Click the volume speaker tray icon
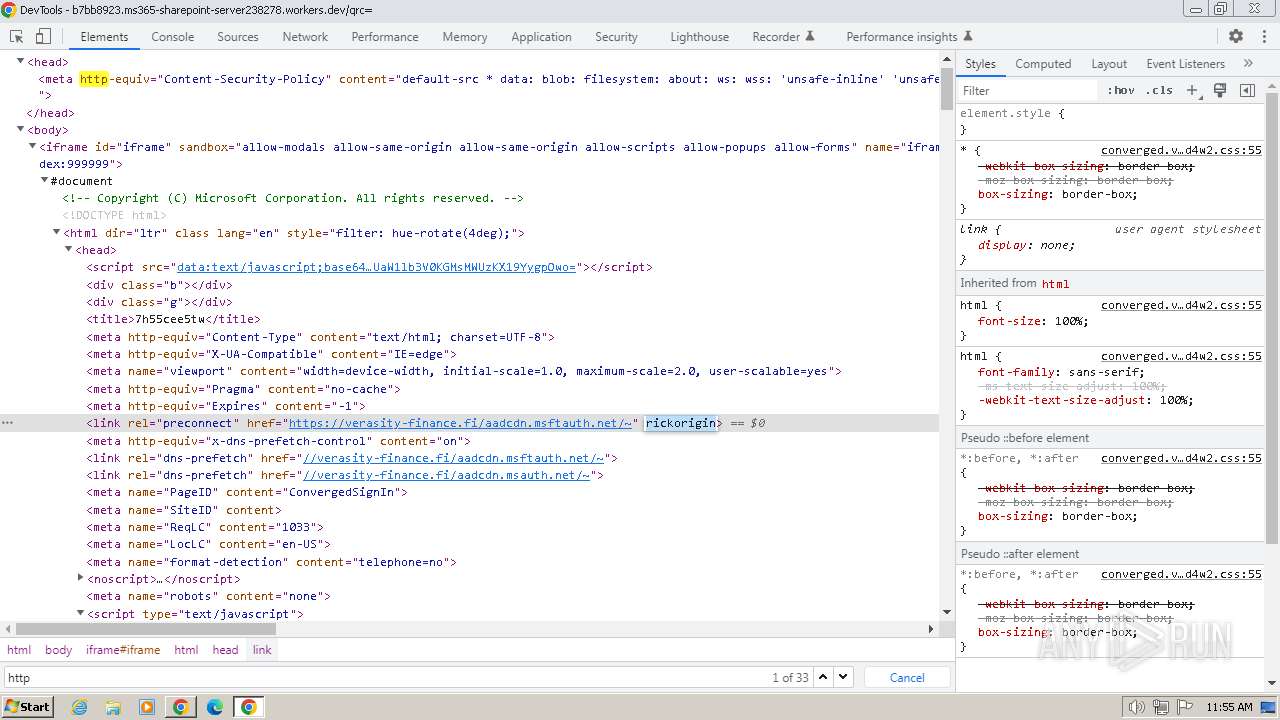The width and height of the screenshot is (1280, 720). point(1137,707)
